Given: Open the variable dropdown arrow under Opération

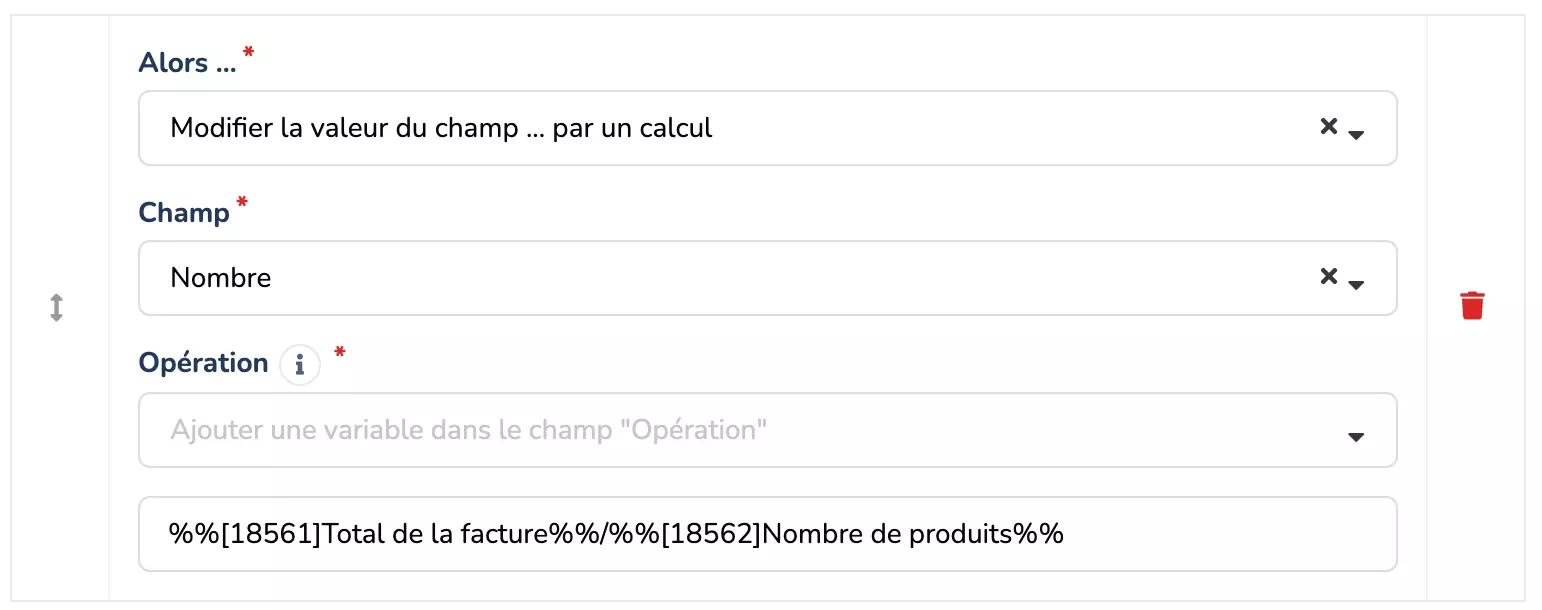Looking at the screenshot, I should tap(1356, 436).
